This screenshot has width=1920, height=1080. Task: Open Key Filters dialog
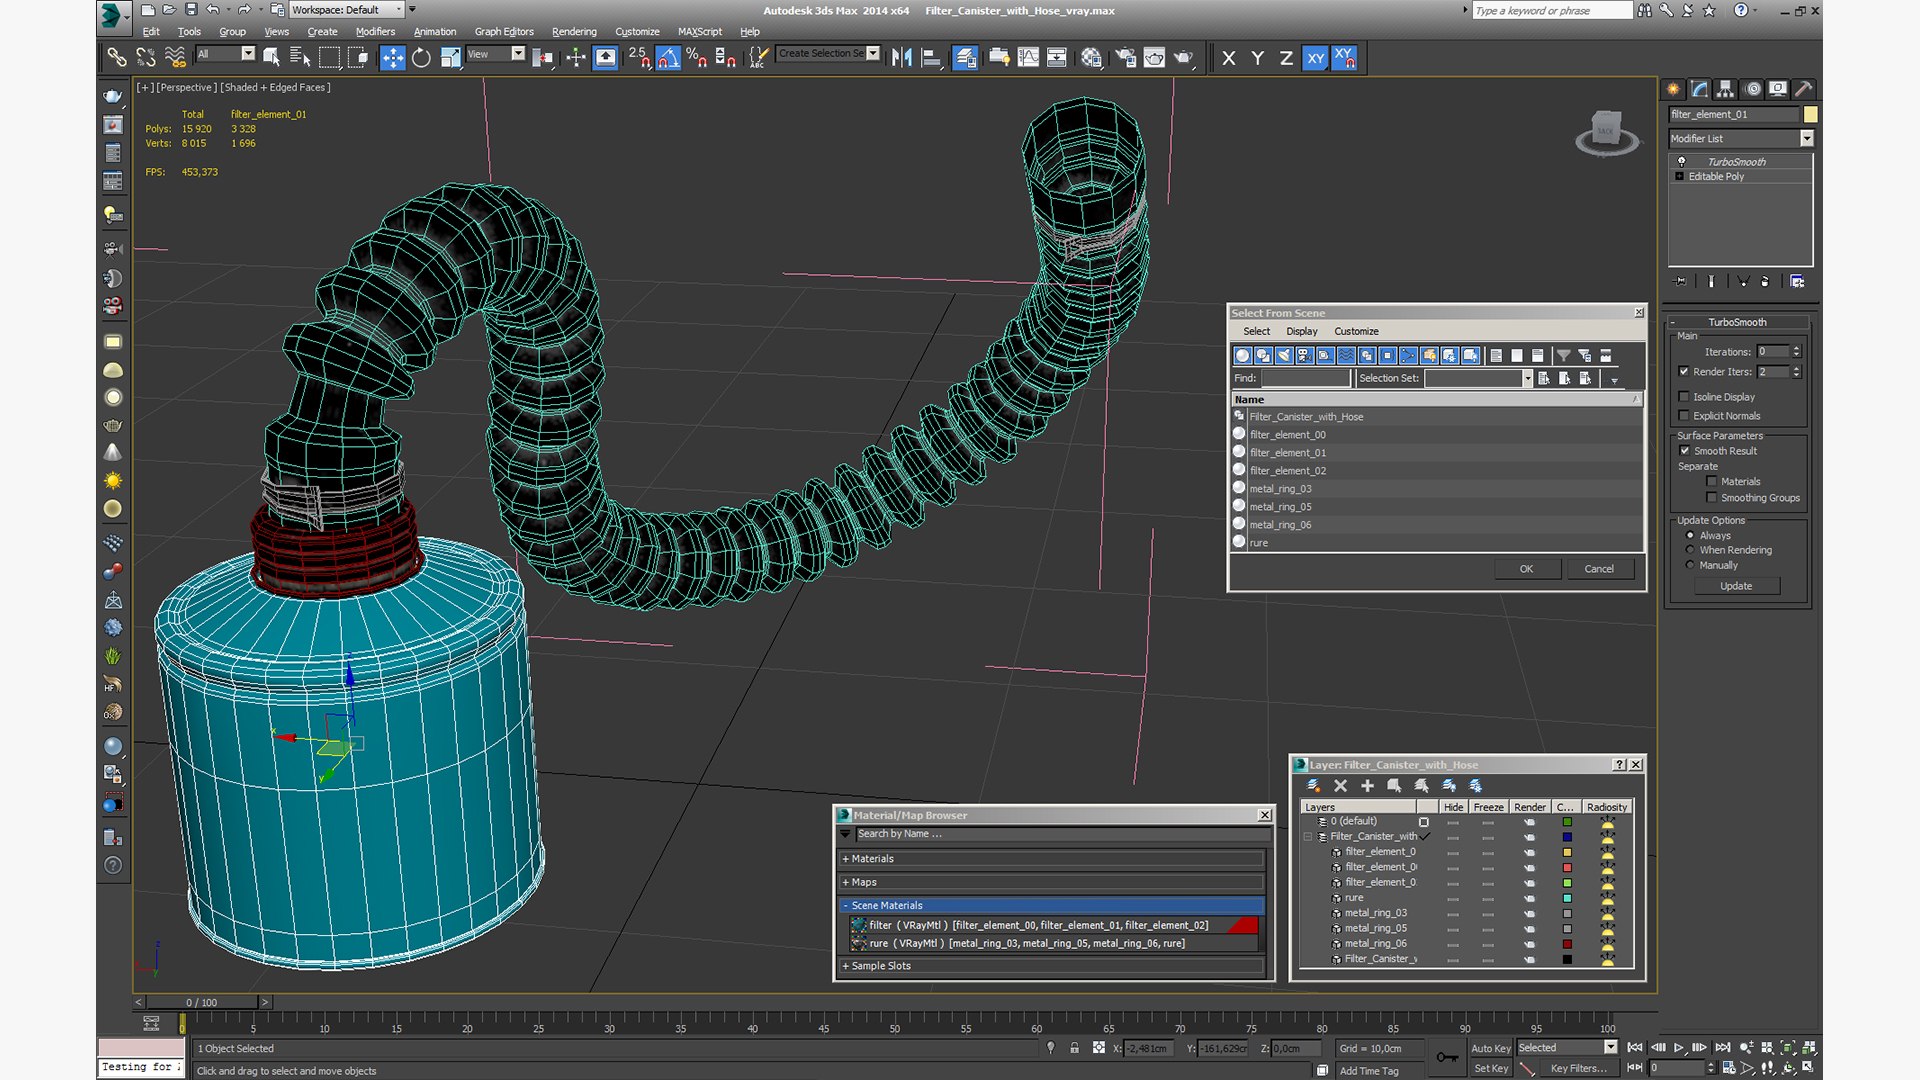(x=1578, y=1069)
